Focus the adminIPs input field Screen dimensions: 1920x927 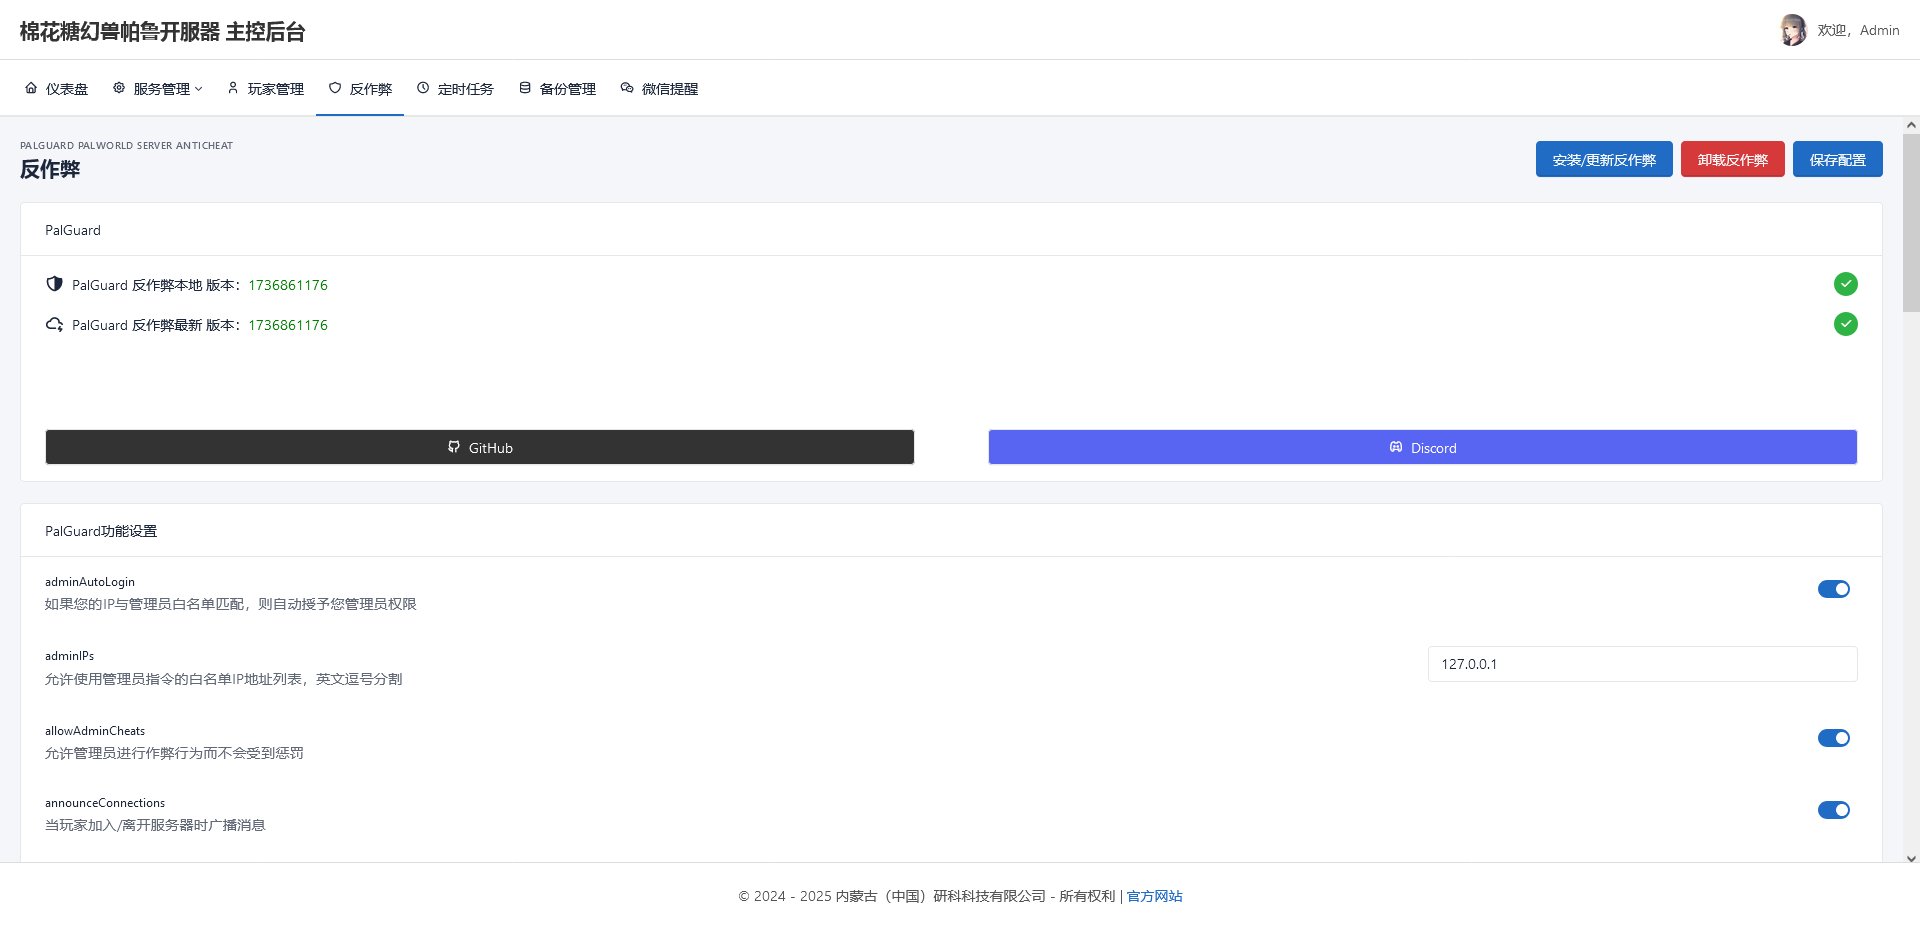click(1642, 664)
